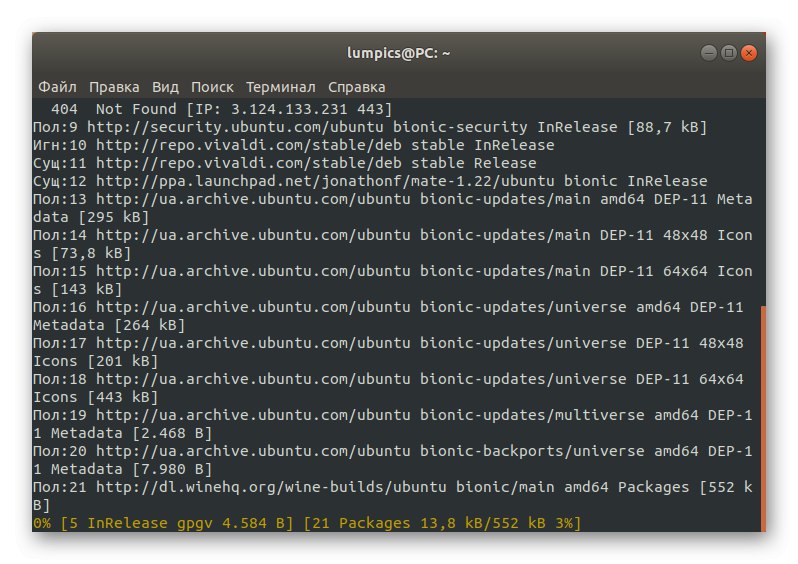This screenshot has height=564, width=798.
Task: Click the lumpics@PC title bar text
Action: point(399,52)
